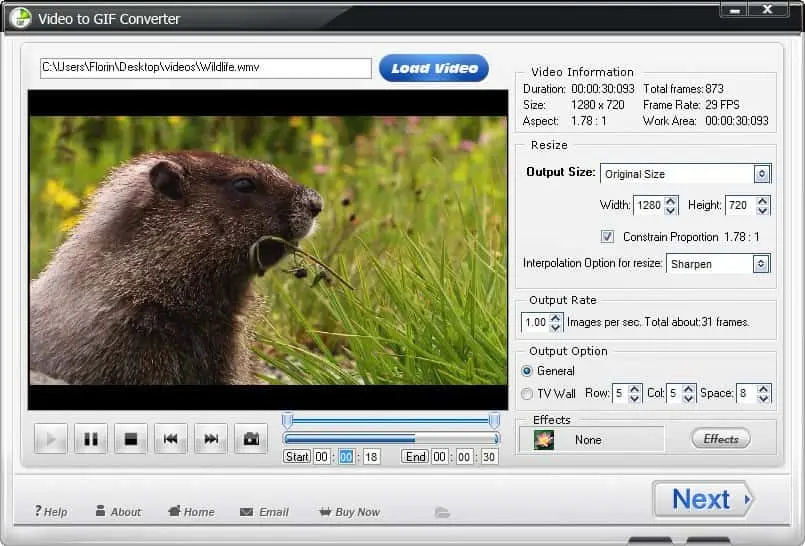The width and height of the screenshot is (805, 546).
Task: Click the video preview of the marmot
Action: 268,250
